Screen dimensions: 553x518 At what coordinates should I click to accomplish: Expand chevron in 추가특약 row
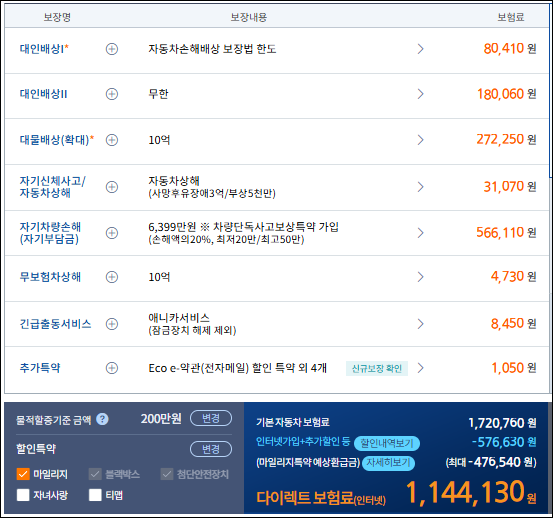[x=420, y=368]
